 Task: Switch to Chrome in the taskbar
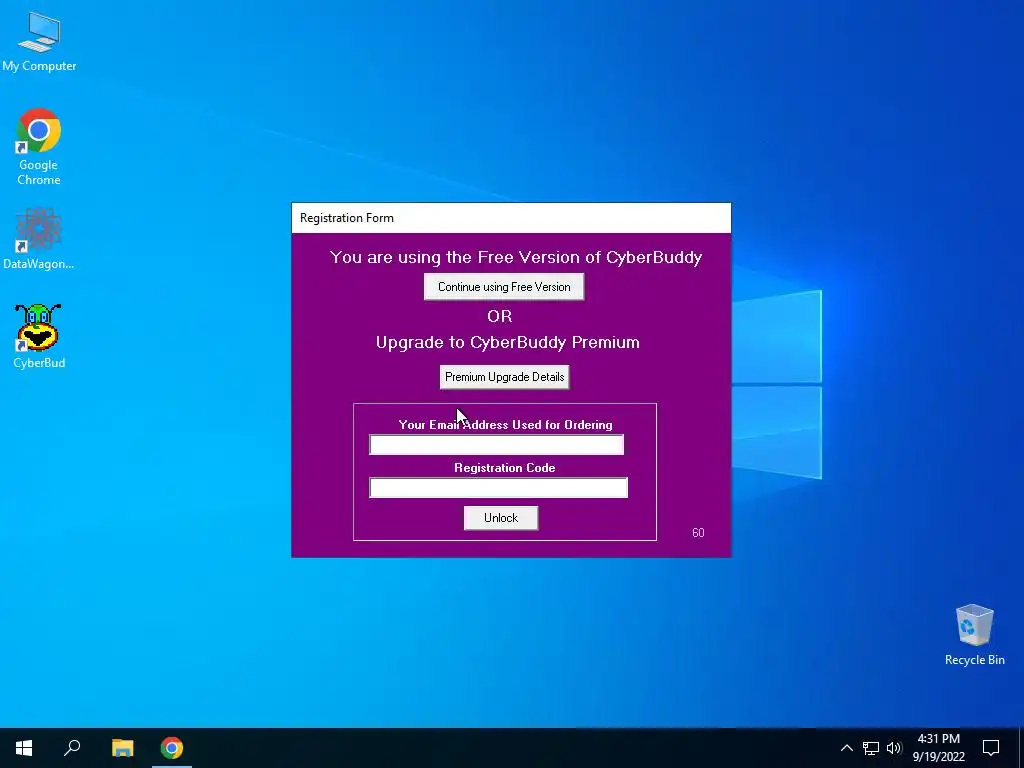click(172, 748)
